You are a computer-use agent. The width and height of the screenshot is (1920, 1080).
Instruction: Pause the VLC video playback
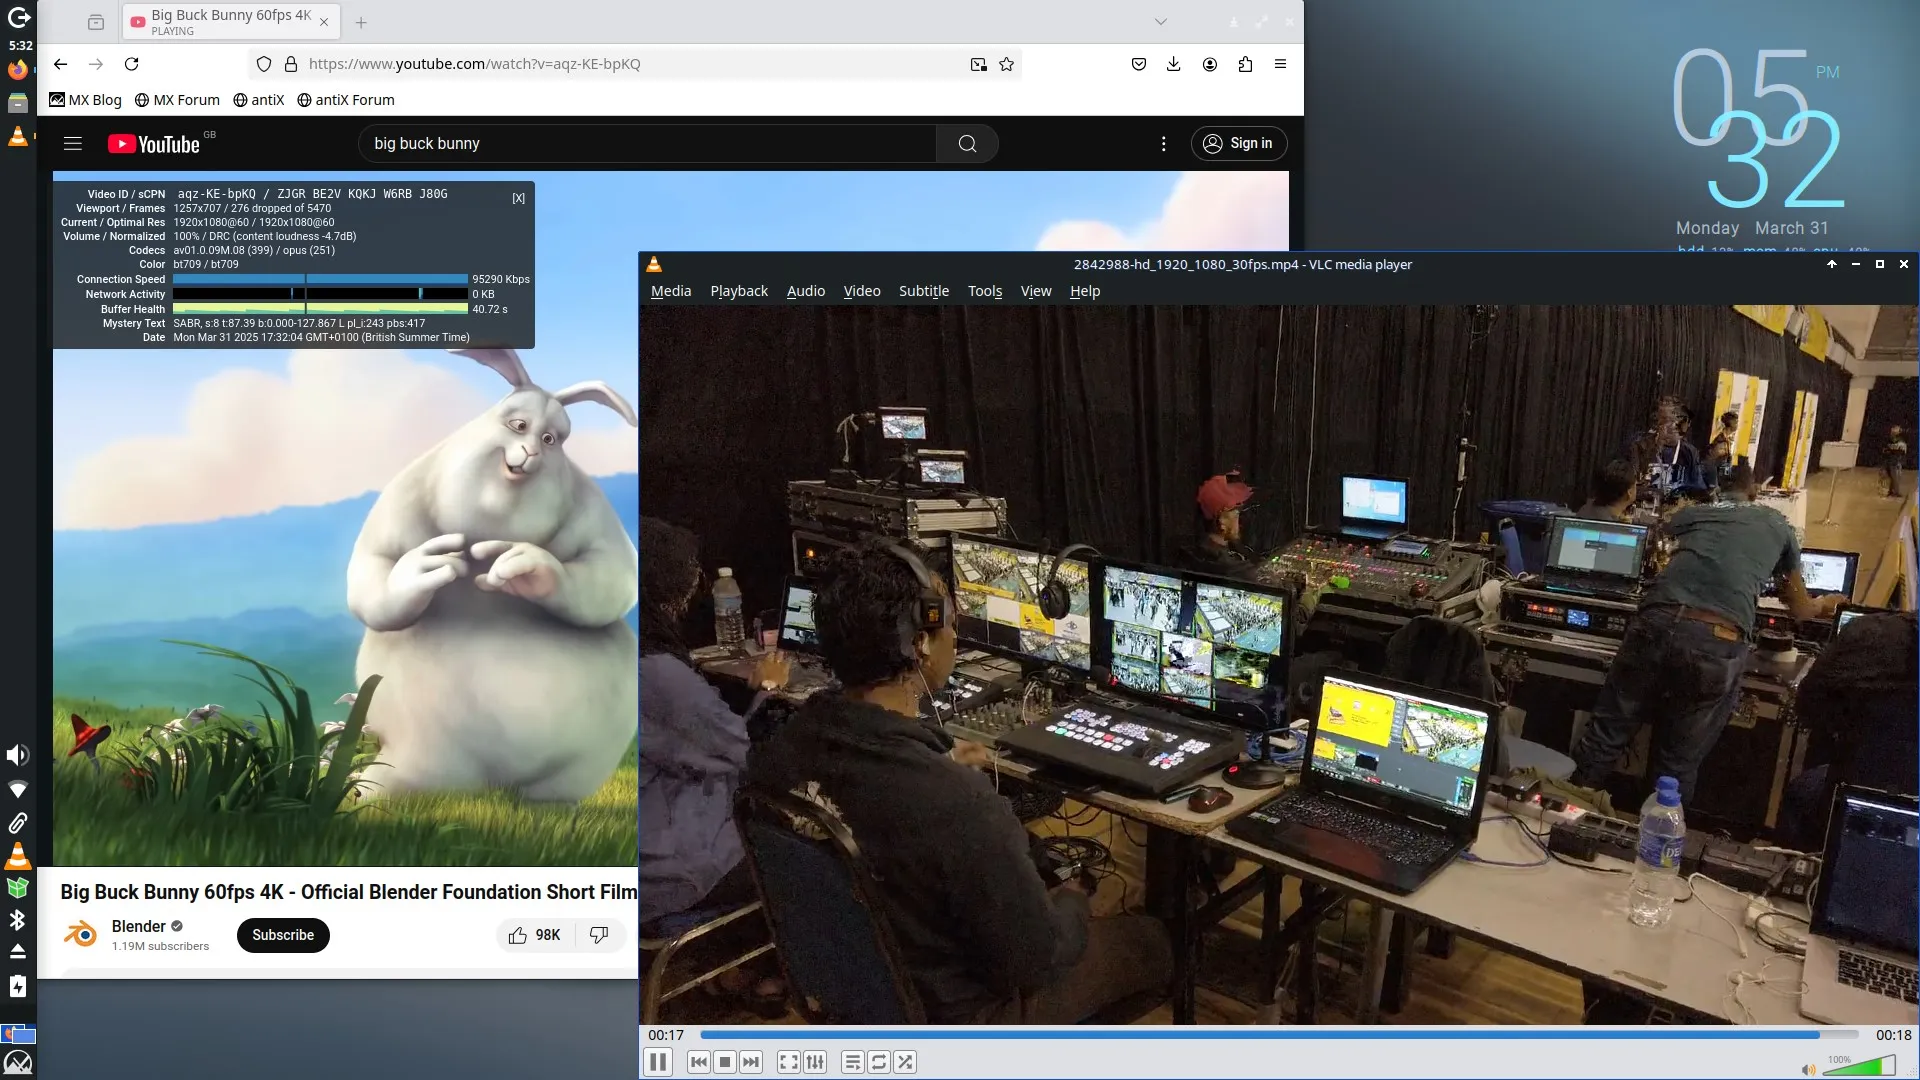[x=658, y=1062]
